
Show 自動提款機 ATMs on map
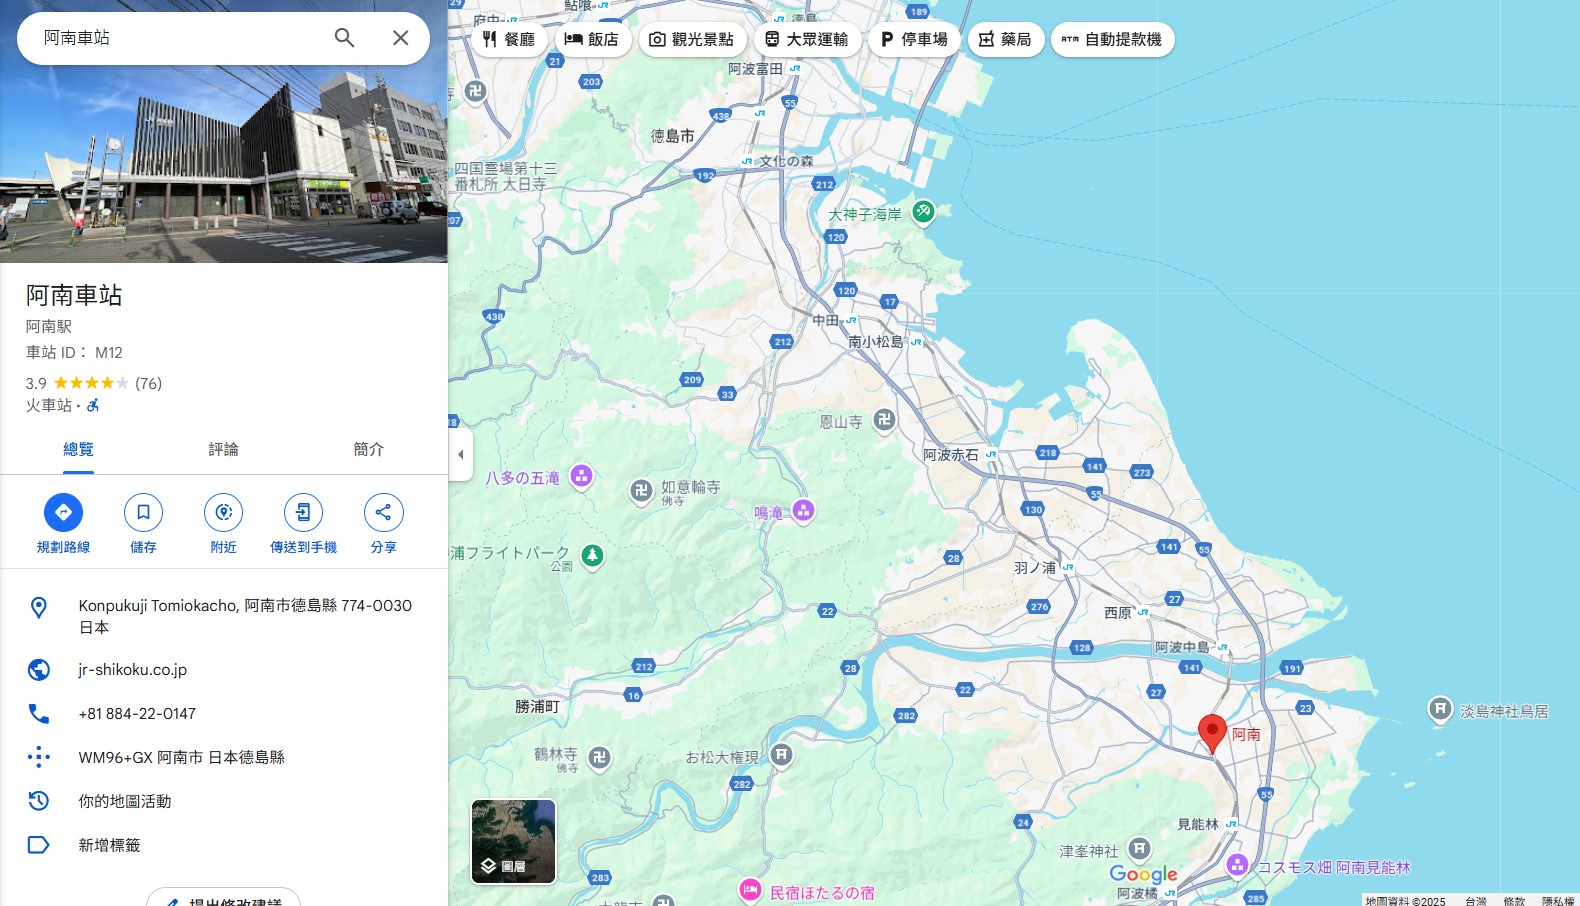click(x=1112, y=39)
